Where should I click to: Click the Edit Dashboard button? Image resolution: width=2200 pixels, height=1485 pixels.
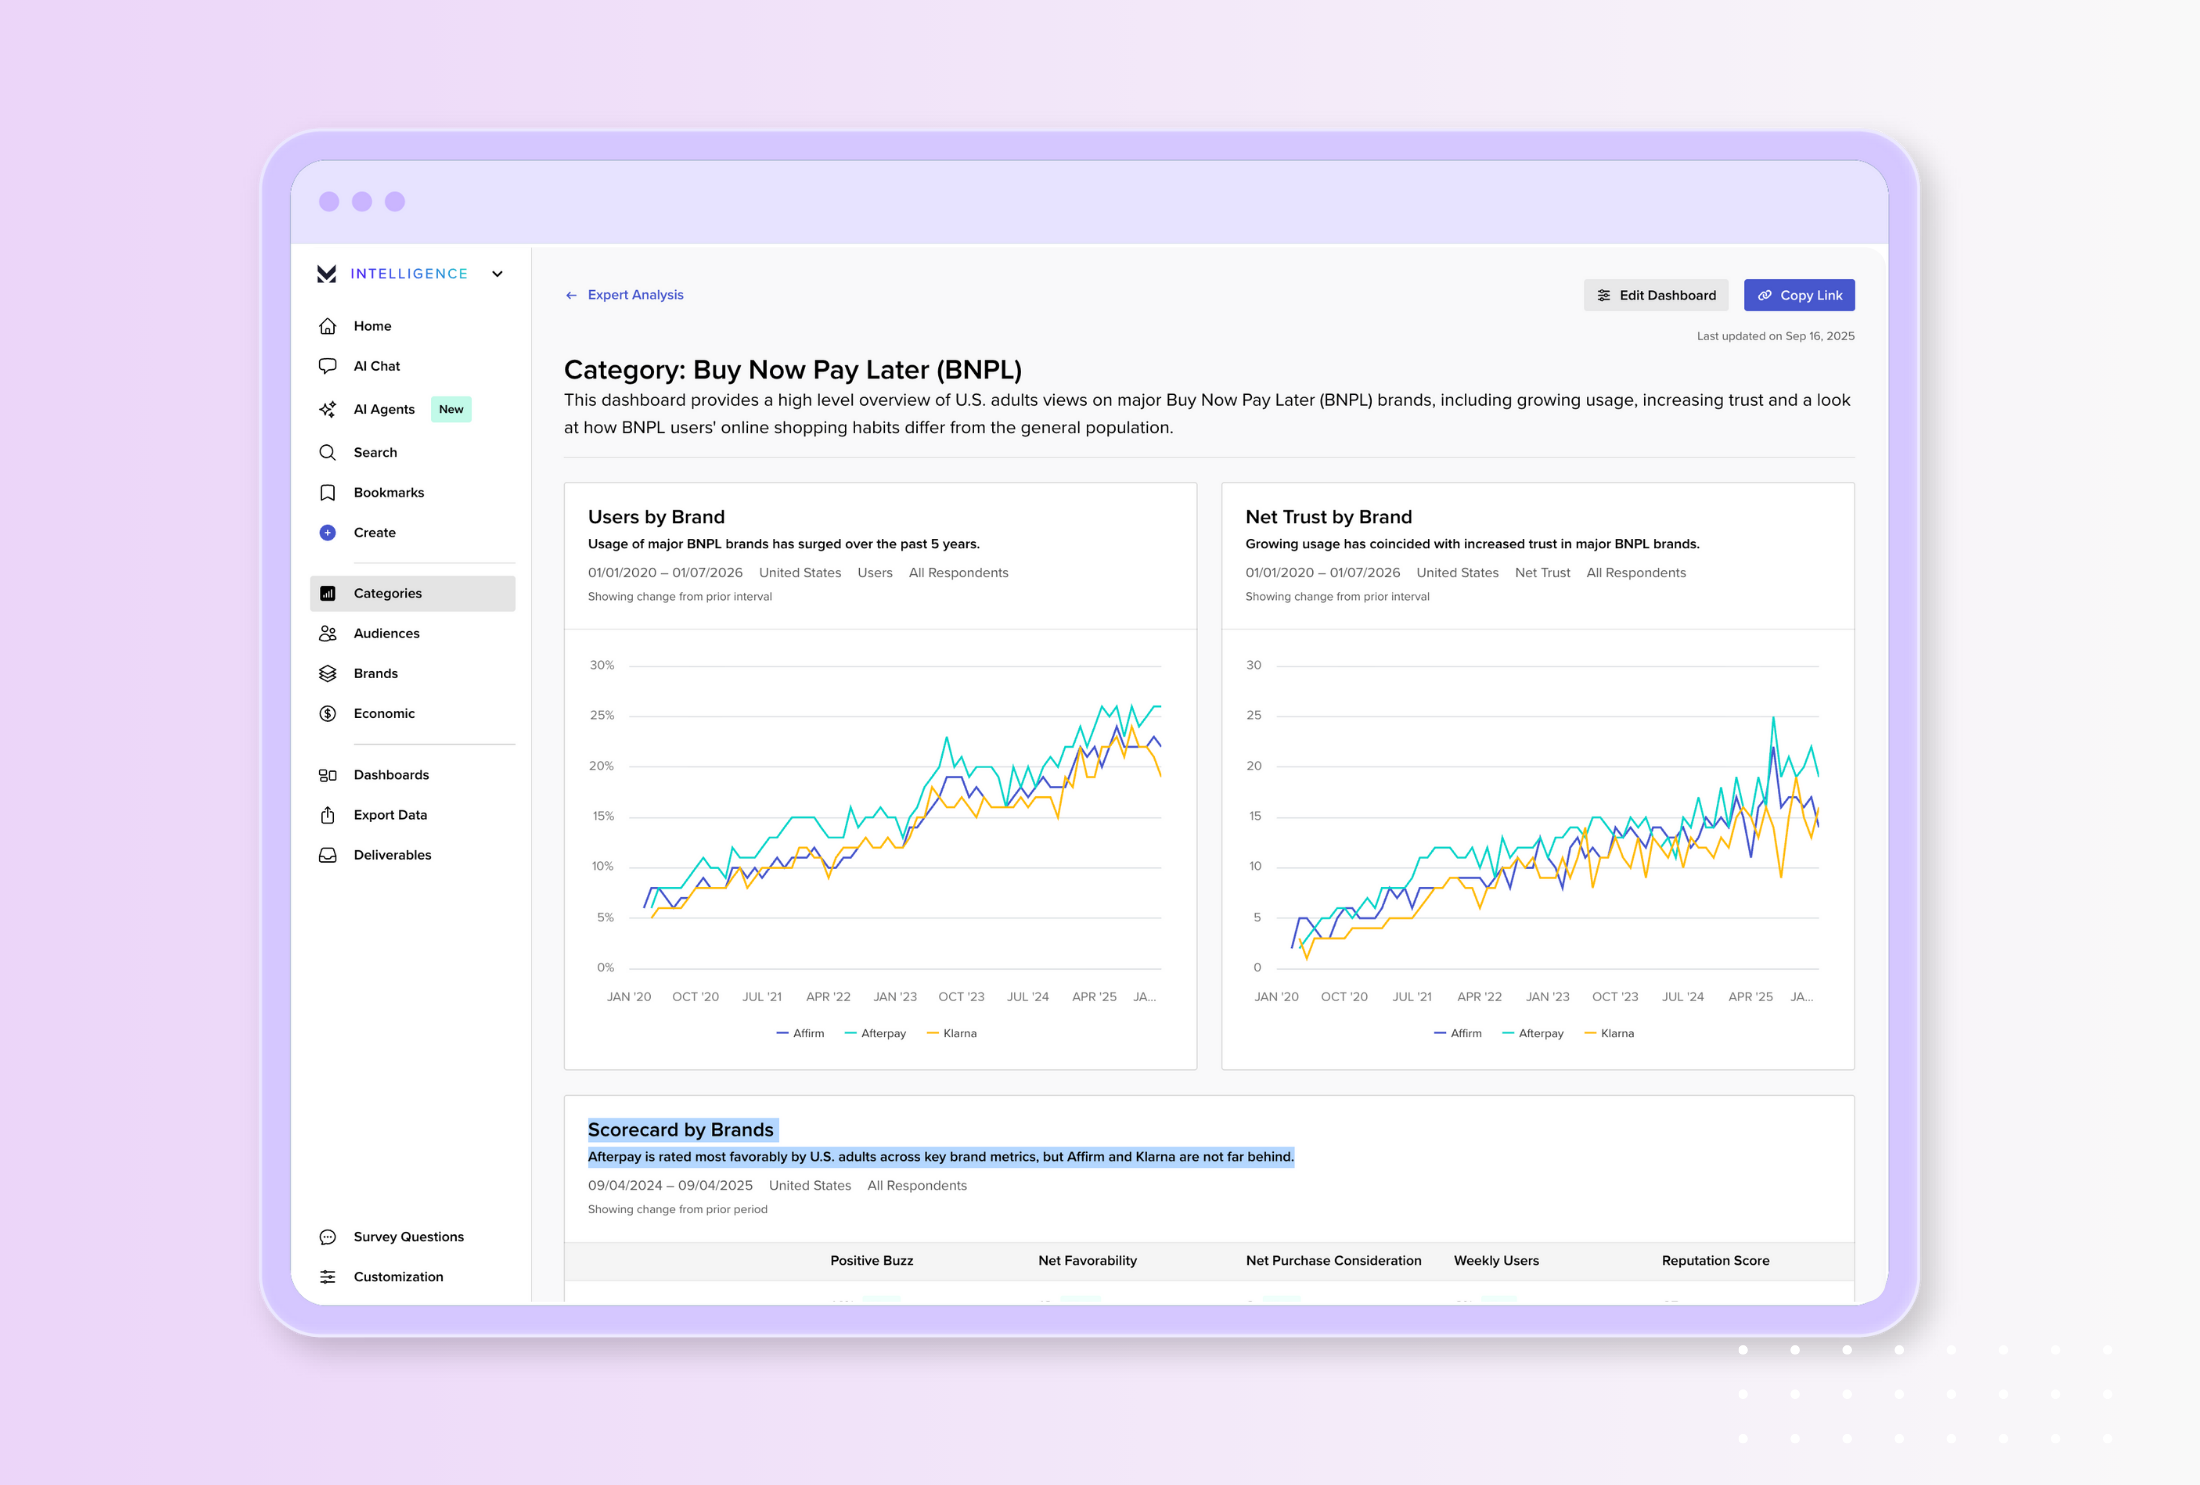[1655, 295]
